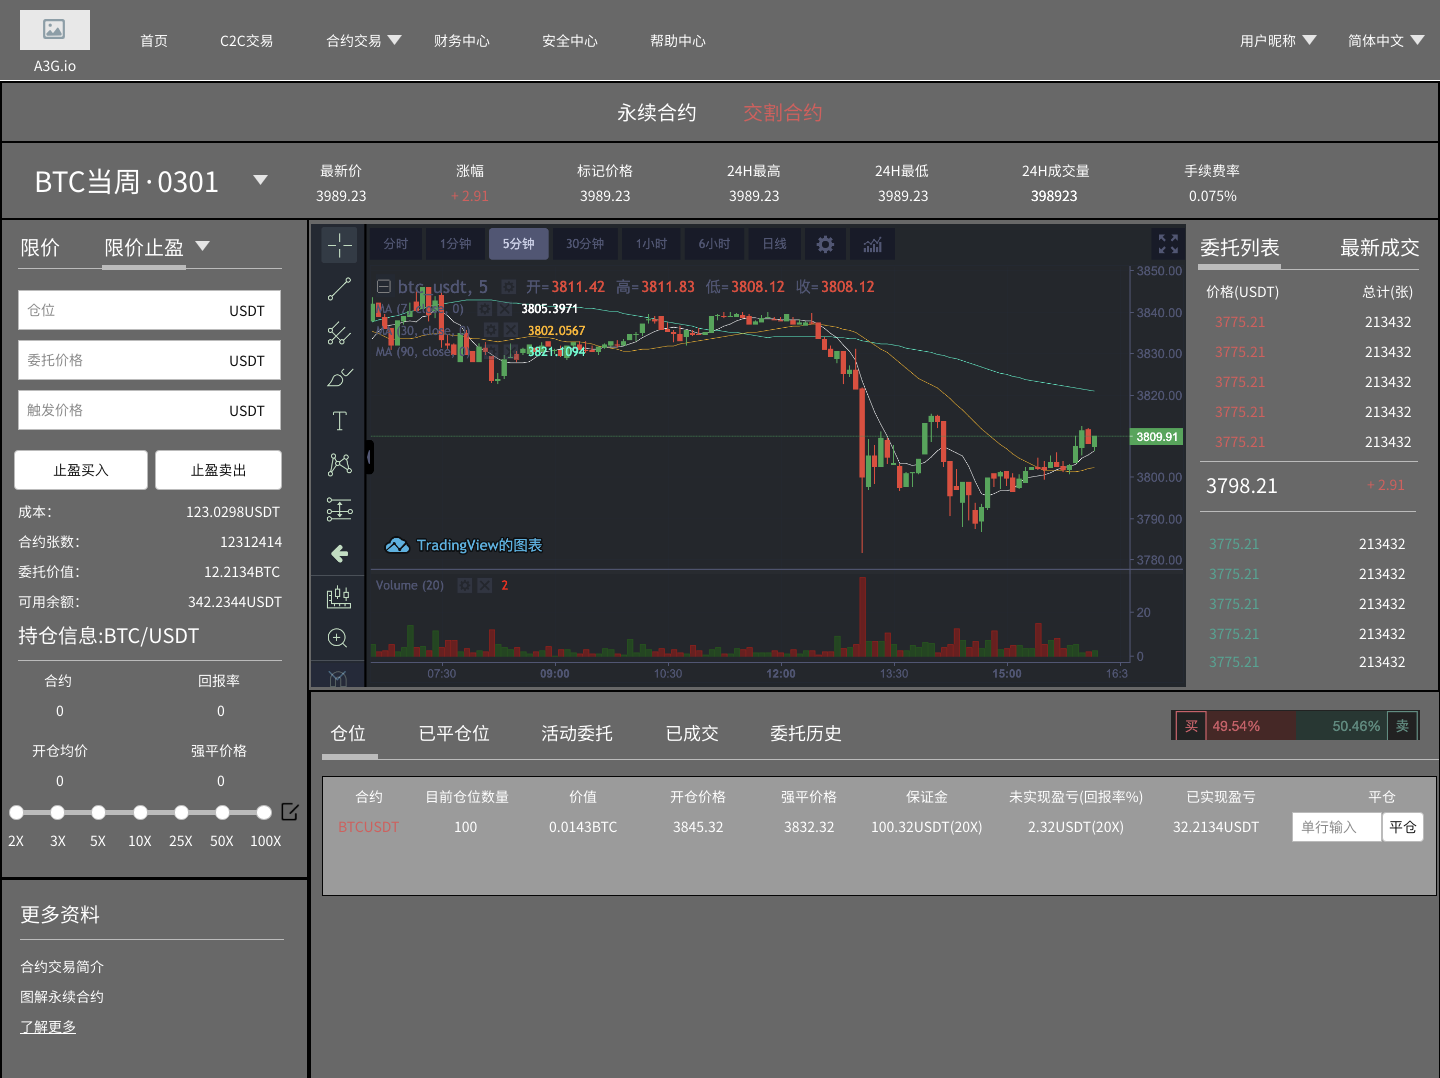This screenshot has height=1078, width=1440.
Task: Set chart interval to 6小时
Action: 714,244
